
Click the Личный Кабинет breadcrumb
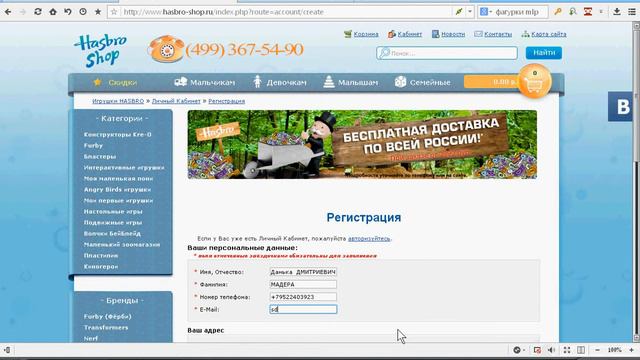(176, 101)
